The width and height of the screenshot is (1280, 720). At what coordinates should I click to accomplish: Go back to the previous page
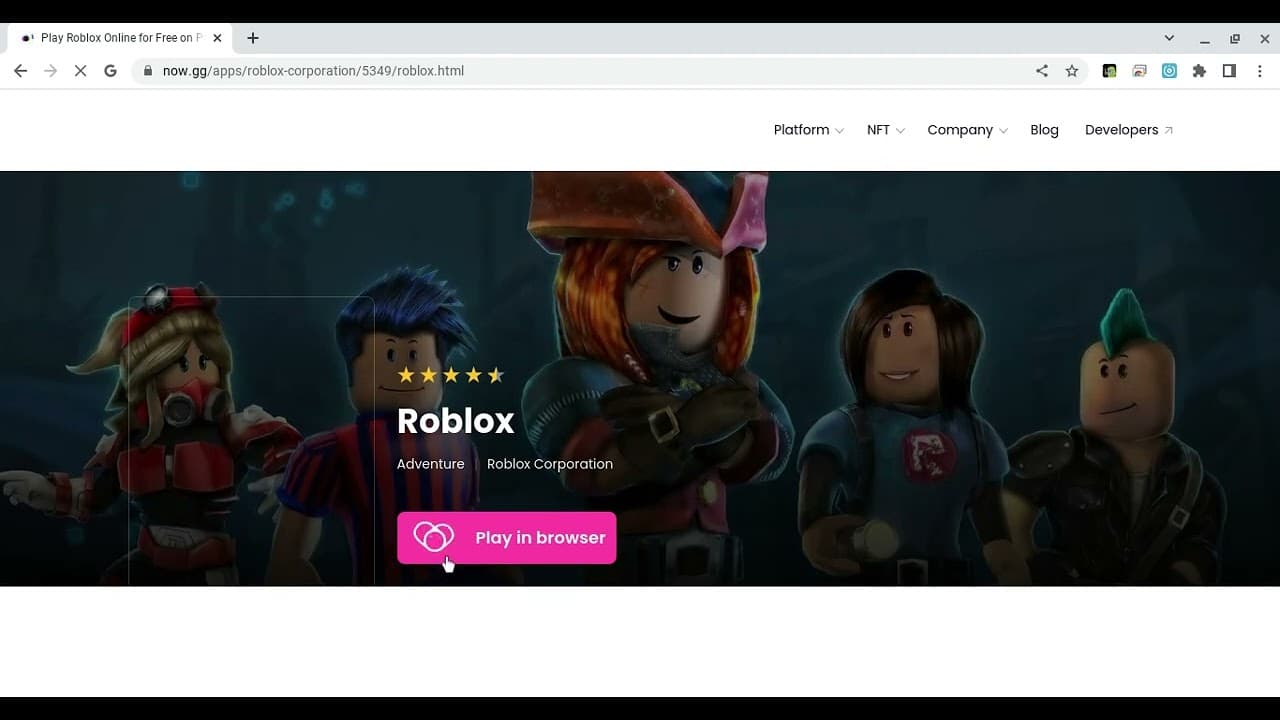[20, 71]
